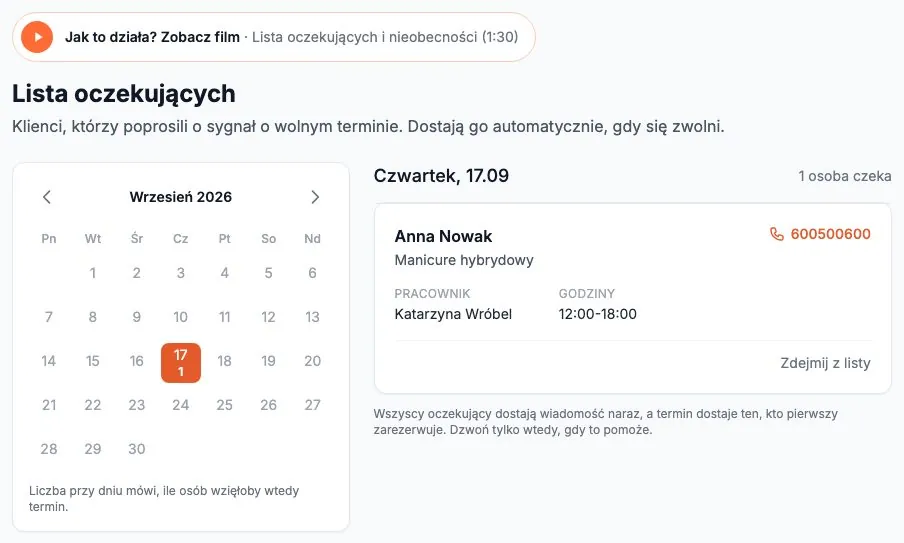Select September 27 in calendar
Viewport: 904px width, 543px height.
(312, 405)
